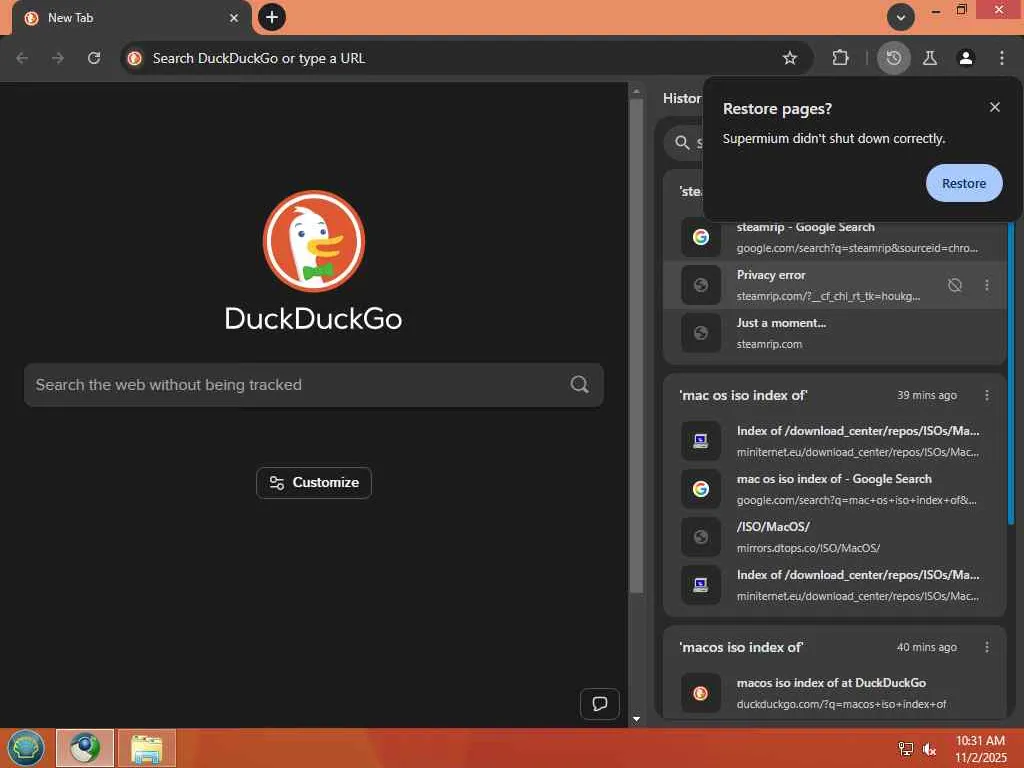Reload the page with refresh icon

tap(94, 58)
